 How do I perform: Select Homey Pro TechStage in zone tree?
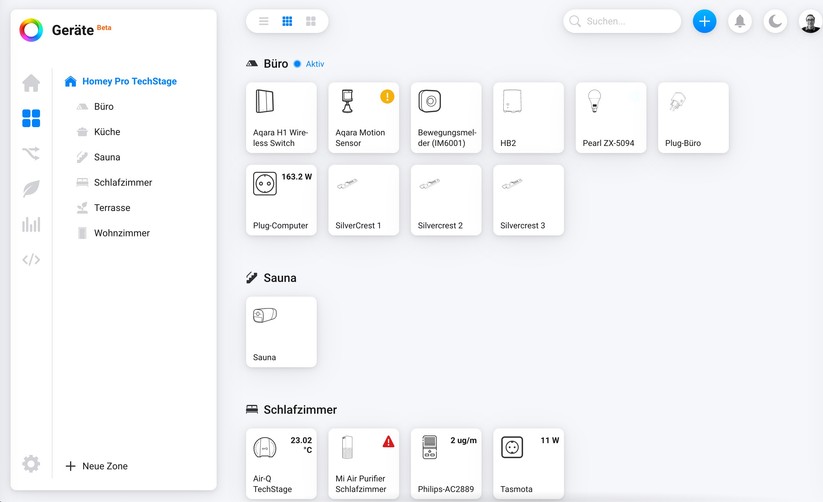pyautogui.click(x=120, y=81)
